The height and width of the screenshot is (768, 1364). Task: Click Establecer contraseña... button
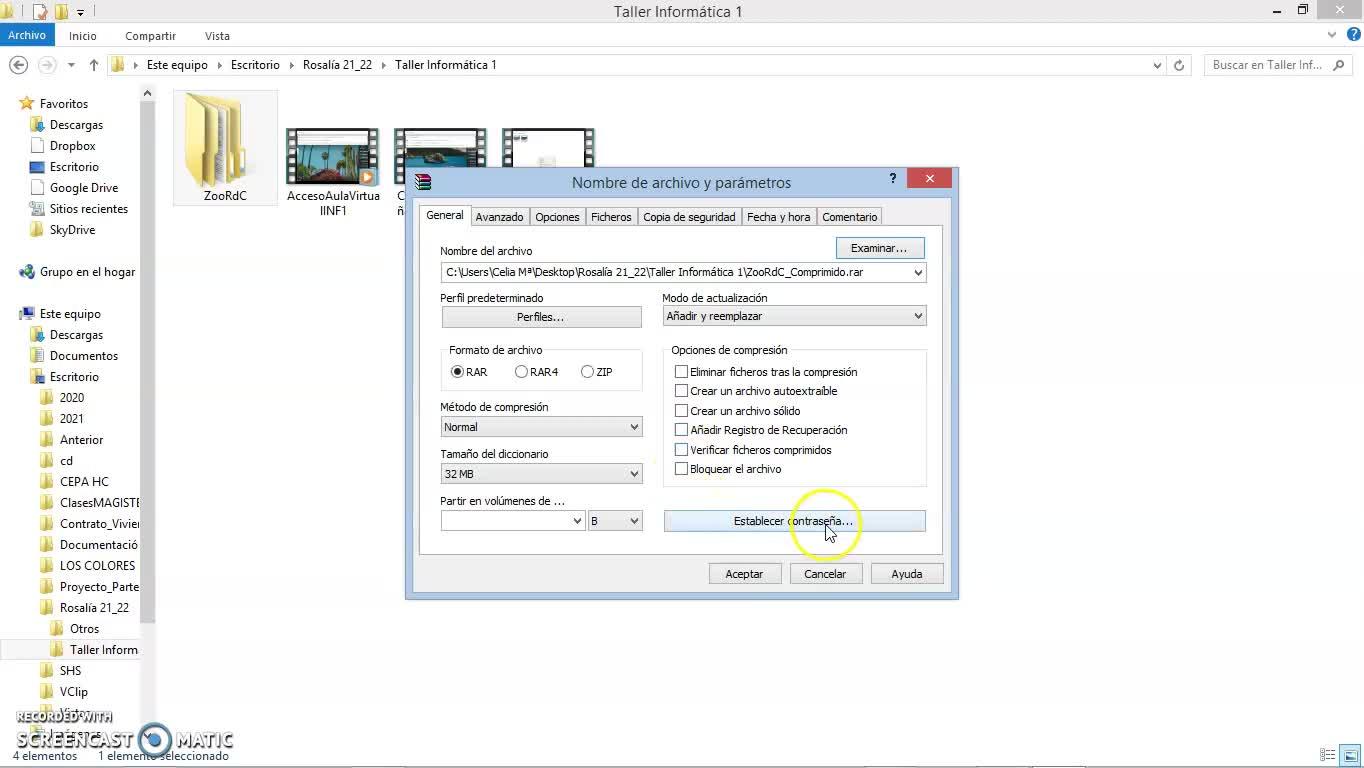(x=794, y=521)
